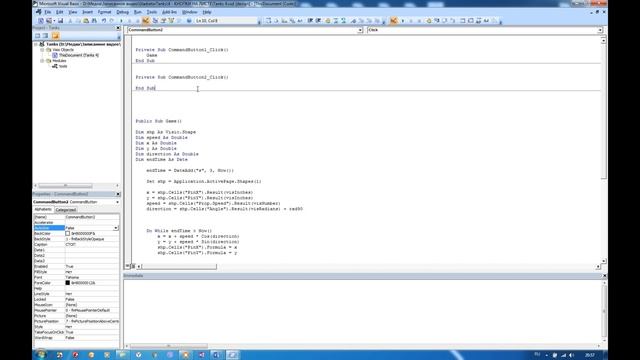Collapse the Tanks project root node
640x360 pixels.
pyautogui.click(x=36, y=44)
